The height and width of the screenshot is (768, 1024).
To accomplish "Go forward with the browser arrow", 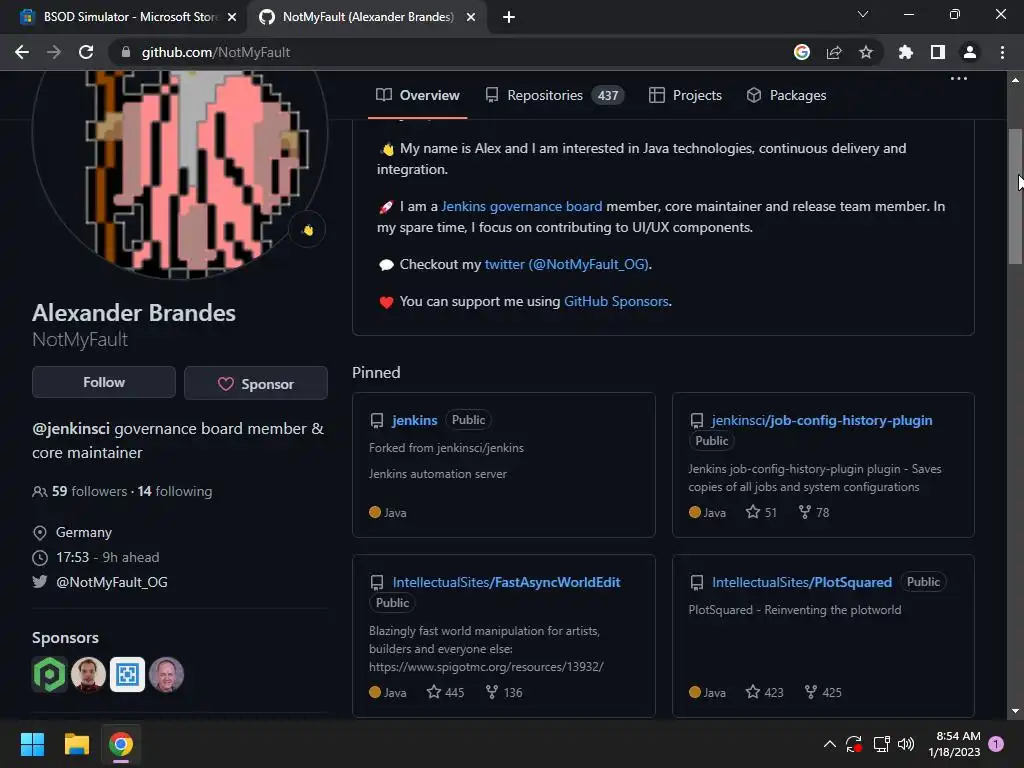I will pyautogui.click(x=54, y=52).
